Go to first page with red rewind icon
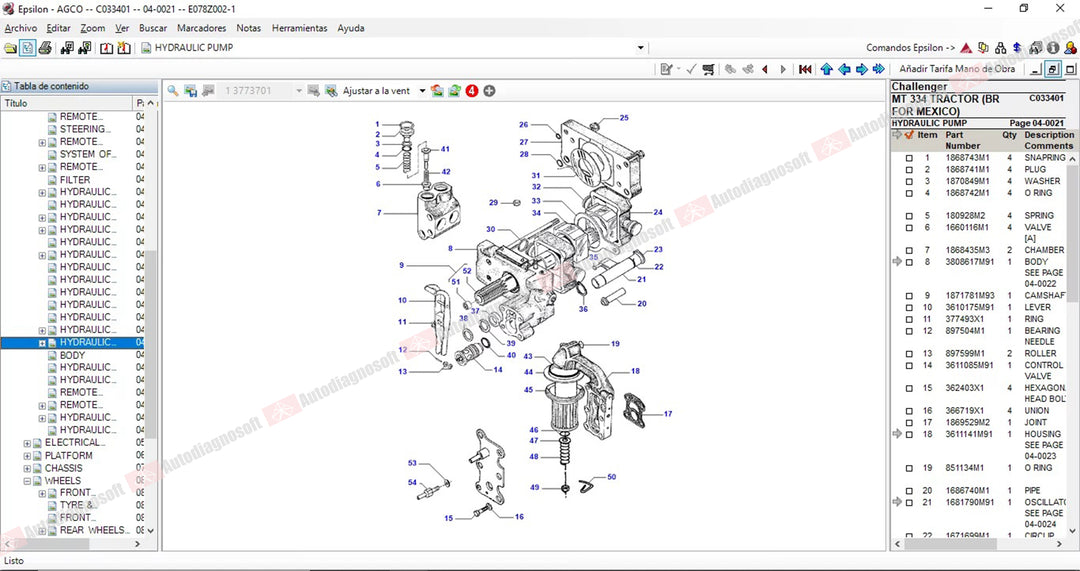Image resolution: width=1080 pixels, height=571 pixels. [804, 69]
